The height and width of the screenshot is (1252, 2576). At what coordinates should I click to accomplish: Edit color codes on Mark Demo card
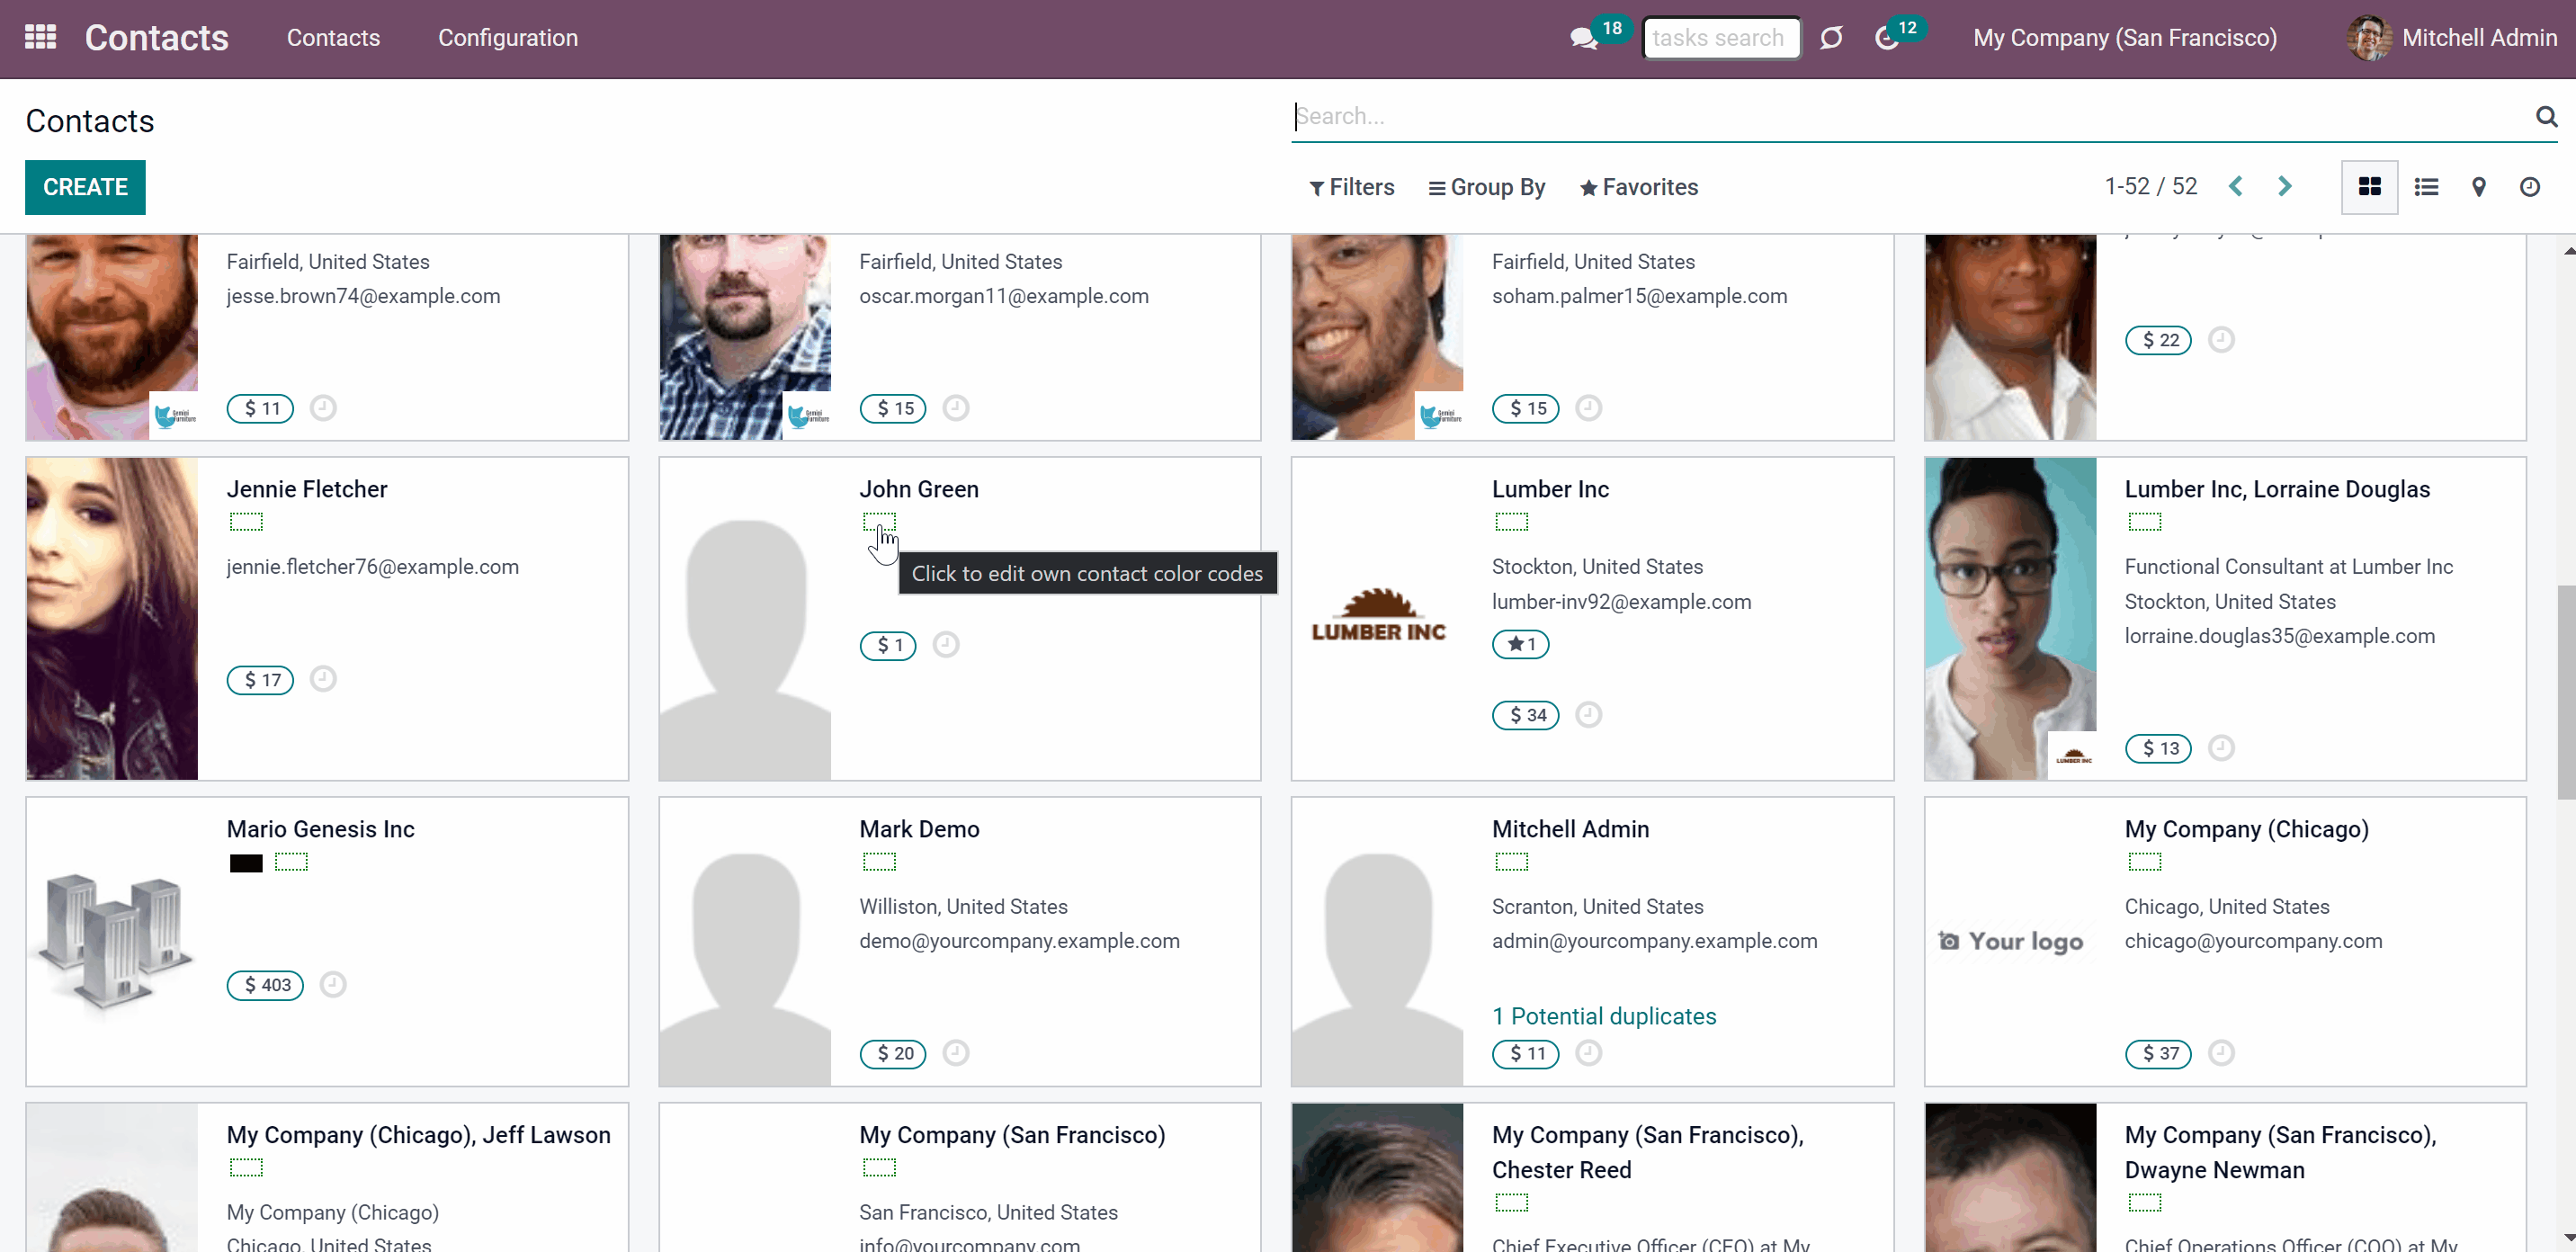click(879, 861)
